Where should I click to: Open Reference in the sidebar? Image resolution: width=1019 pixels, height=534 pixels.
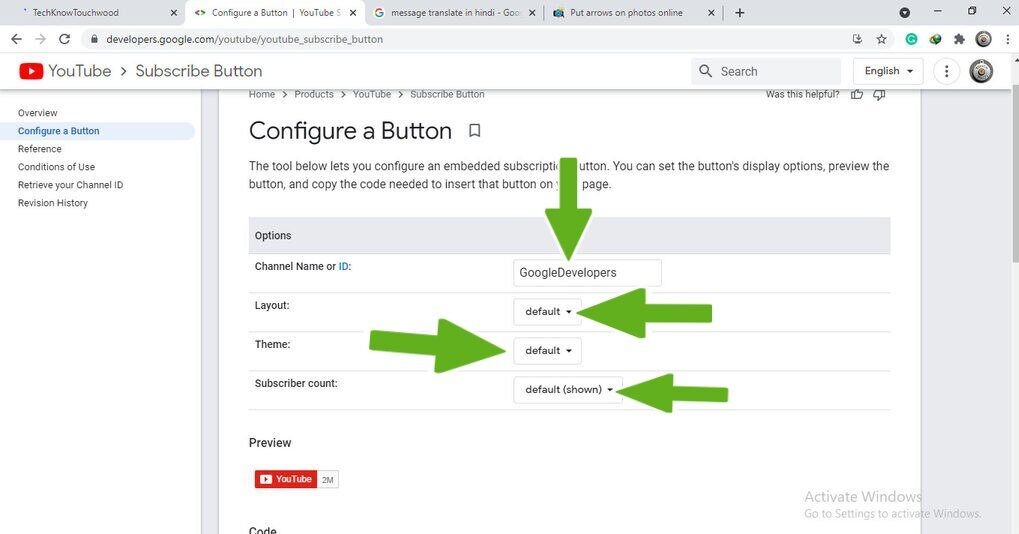pyautogui.click(x=40, y=149)
